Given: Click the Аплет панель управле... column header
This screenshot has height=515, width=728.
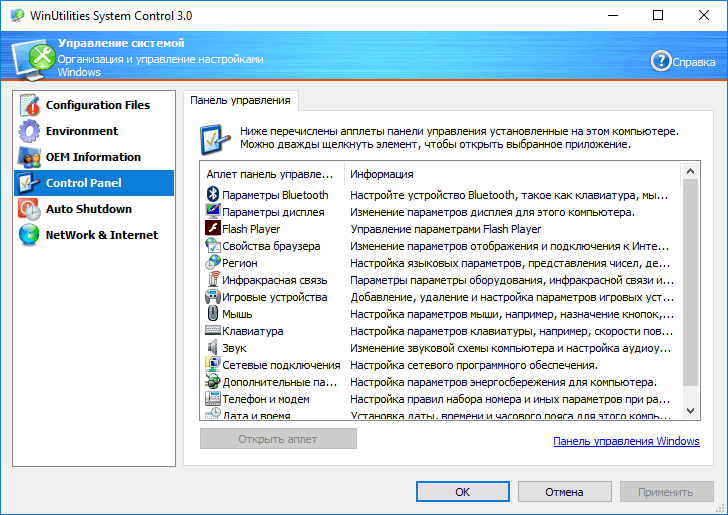Looking at the screenshot, I should tap(273, 174).
